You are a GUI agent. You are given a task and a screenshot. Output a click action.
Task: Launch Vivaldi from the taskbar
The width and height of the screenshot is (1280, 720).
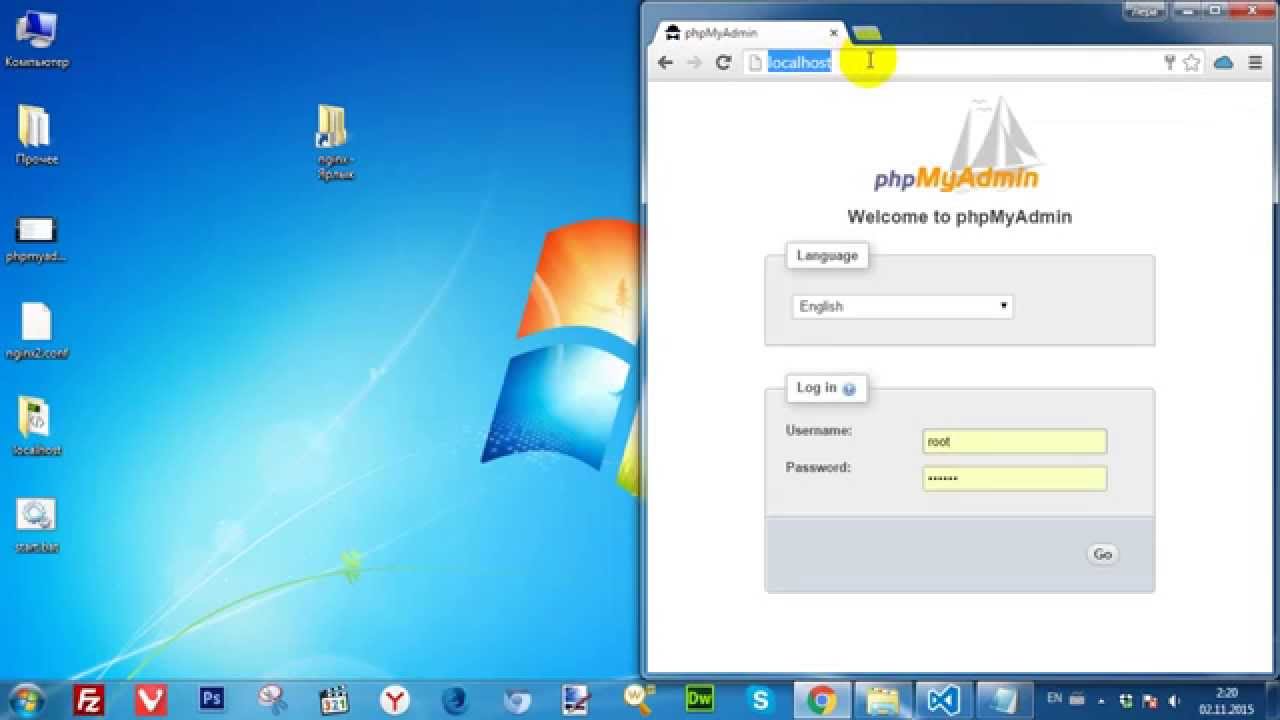coord(150,699)
